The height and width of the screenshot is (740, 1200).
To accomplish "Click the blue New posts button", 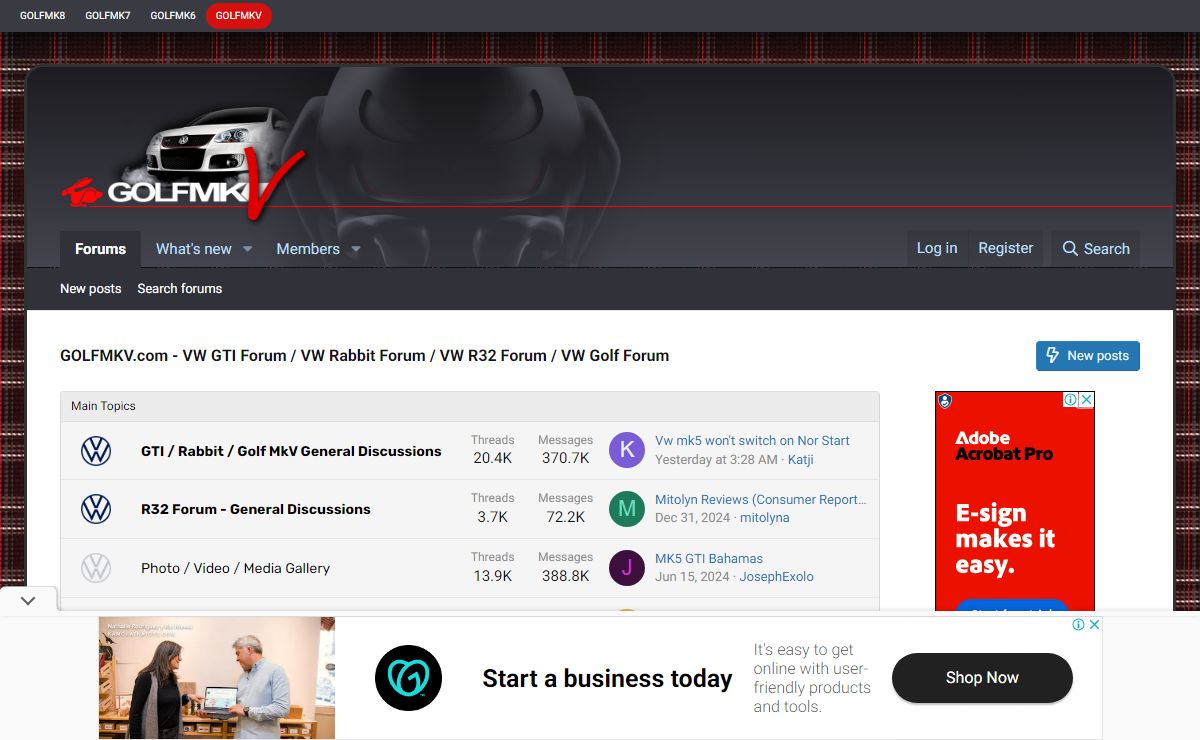I will pos(1087,356).
